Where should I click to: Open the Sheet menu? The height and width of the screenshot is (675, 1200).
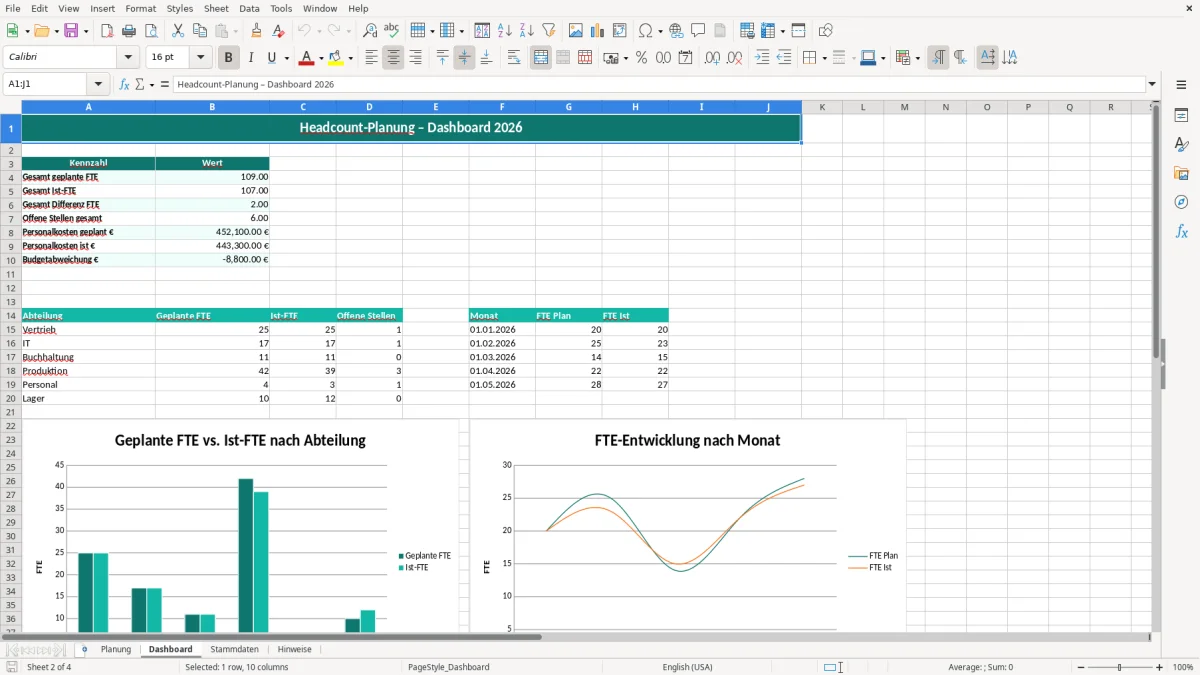click(x=216, y=8)
